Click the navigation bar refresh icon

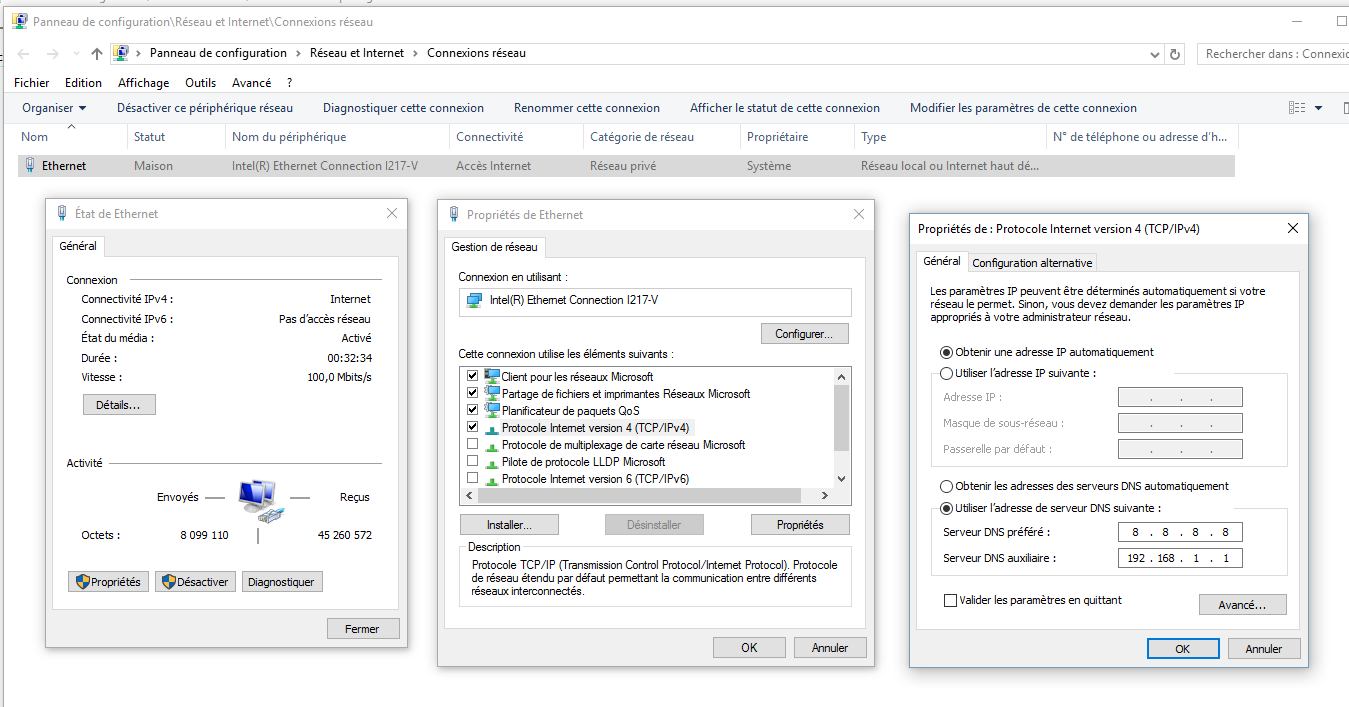1175,53
